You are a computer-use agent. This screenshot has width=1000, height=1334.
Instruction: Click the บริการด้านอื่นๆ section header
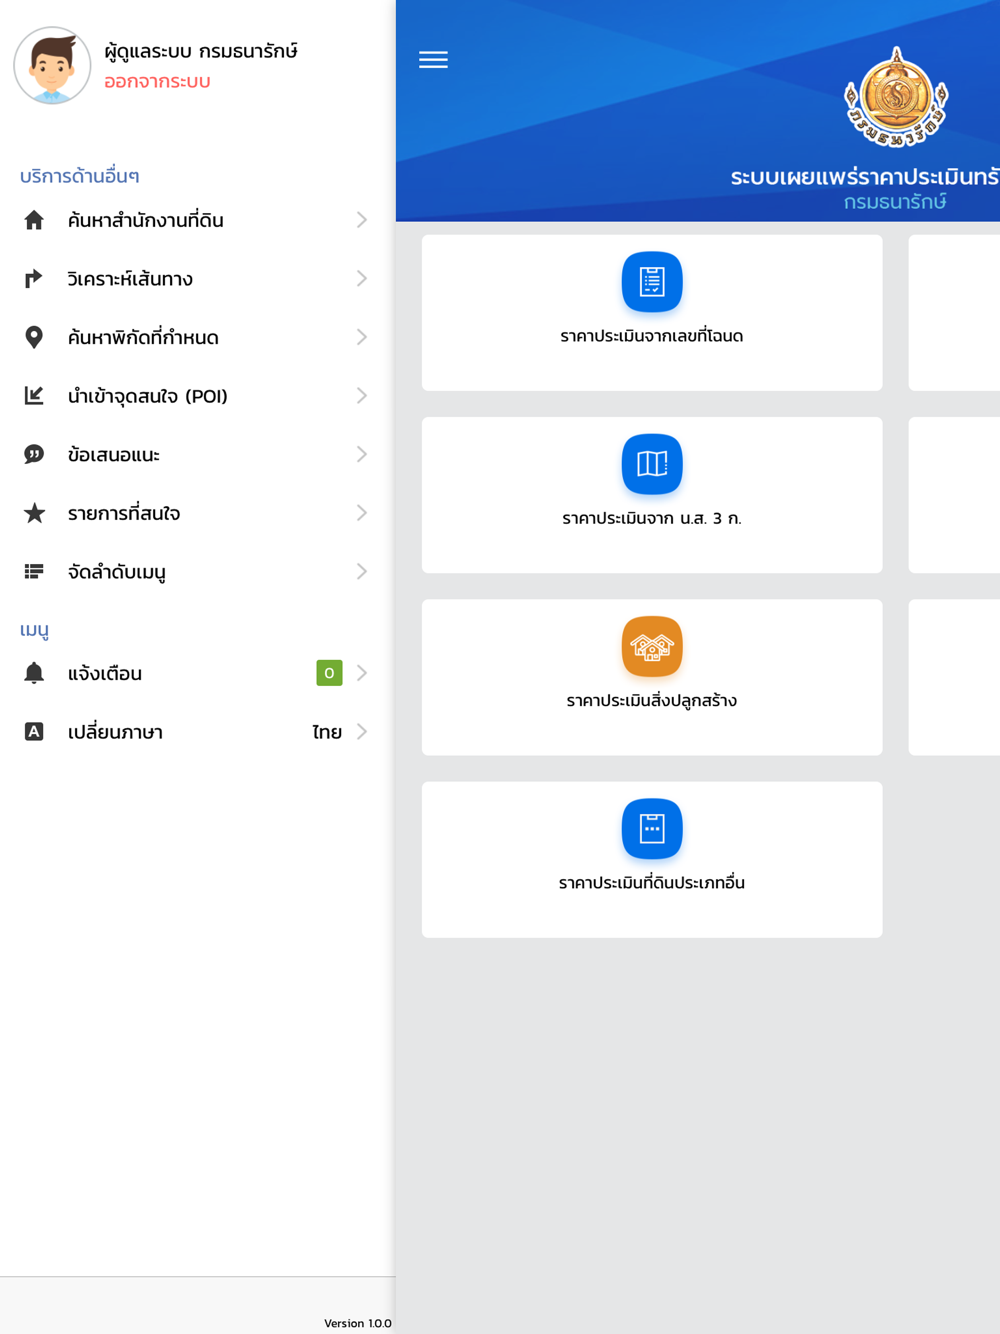point(80,177)
